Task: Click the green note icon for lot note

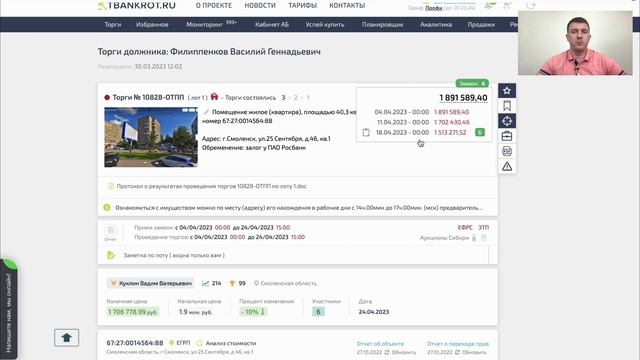Action: [x=111, y=255]
